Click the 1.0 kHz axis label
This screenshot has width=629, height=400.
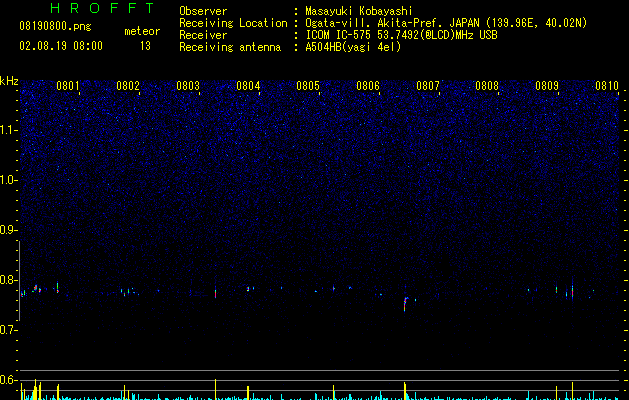point(9,180)
